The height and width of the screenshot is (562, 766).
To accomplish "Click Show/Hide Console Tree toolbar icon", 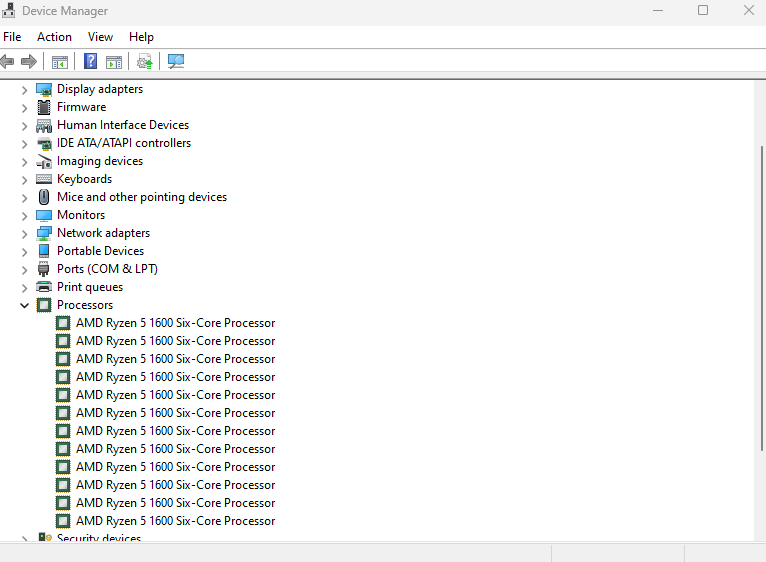I will point(60,61).
